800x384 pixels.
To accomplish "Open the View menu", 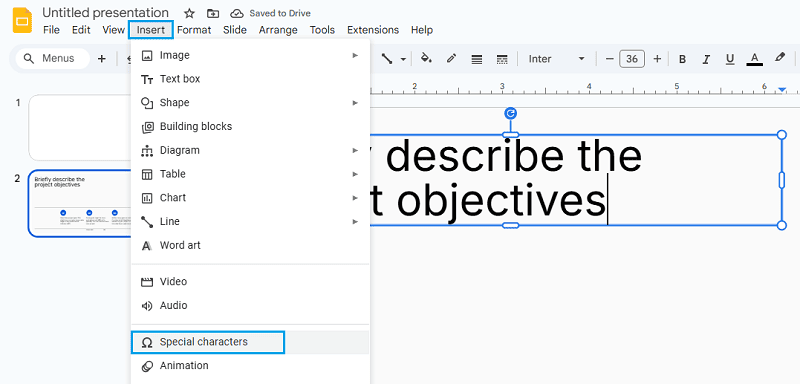I will pos(113,30).
